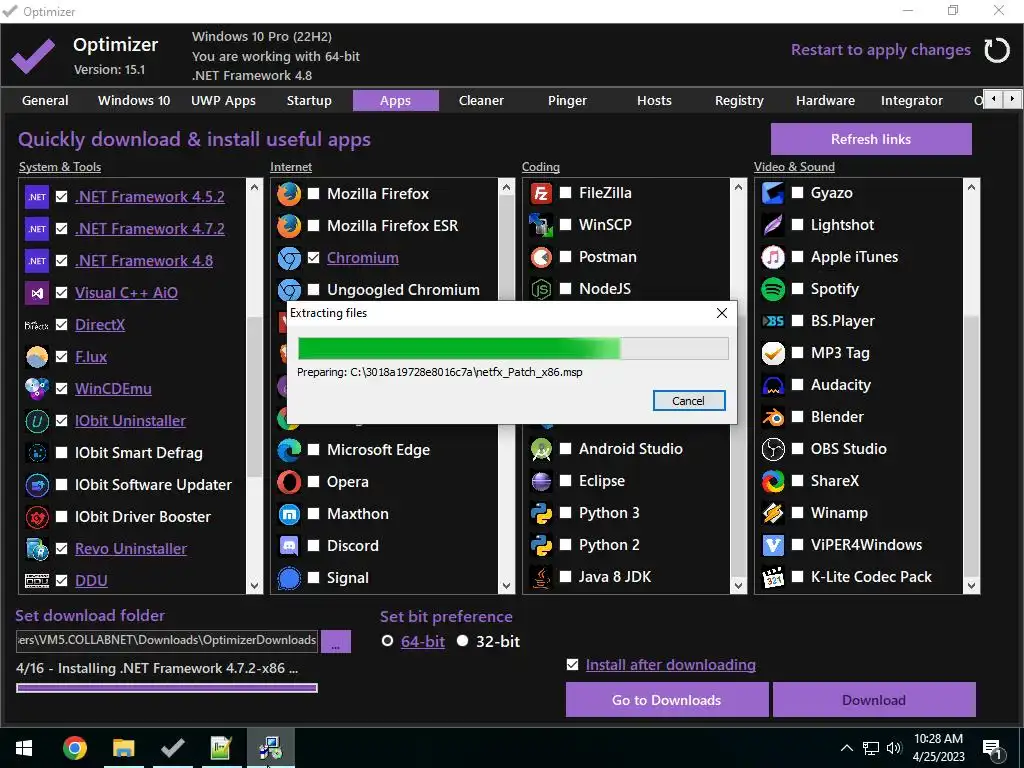
Task: Click the Opera icon
Action: (289, 481)
